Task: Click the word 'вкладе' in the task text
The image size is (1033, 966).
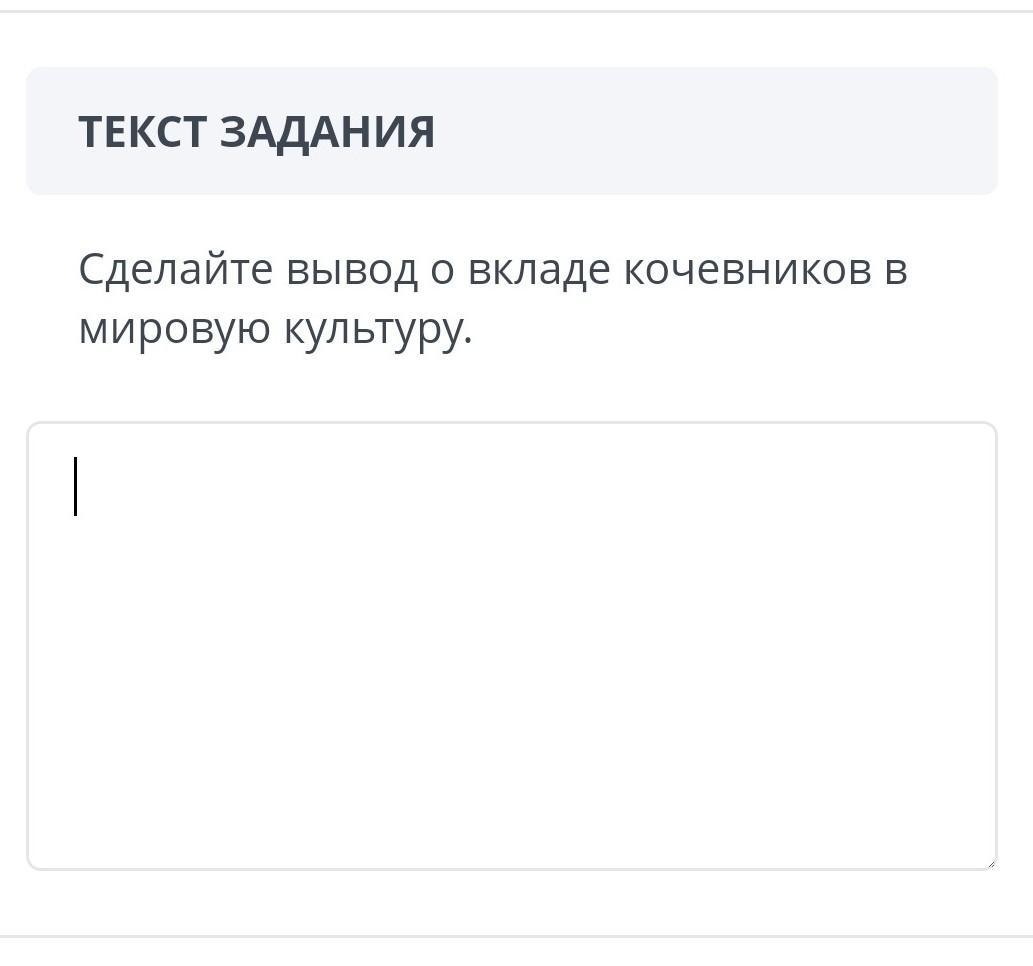Action: tap(539, 271)
